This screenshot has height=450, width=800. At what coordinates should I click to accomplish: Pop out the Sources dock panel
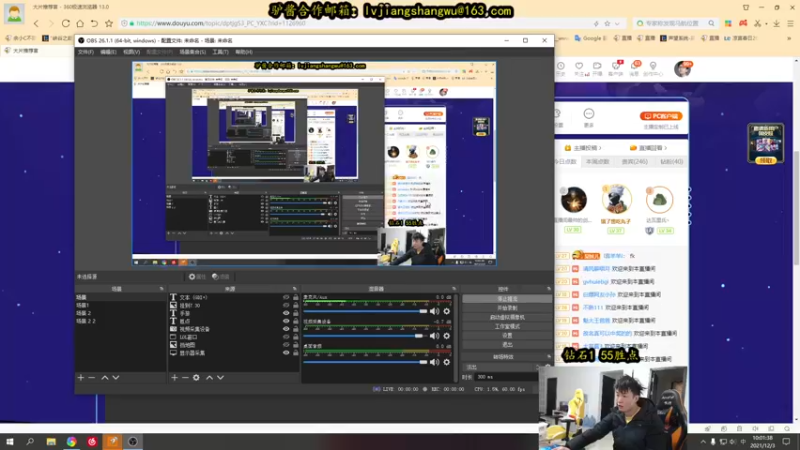tap(294, 289)
